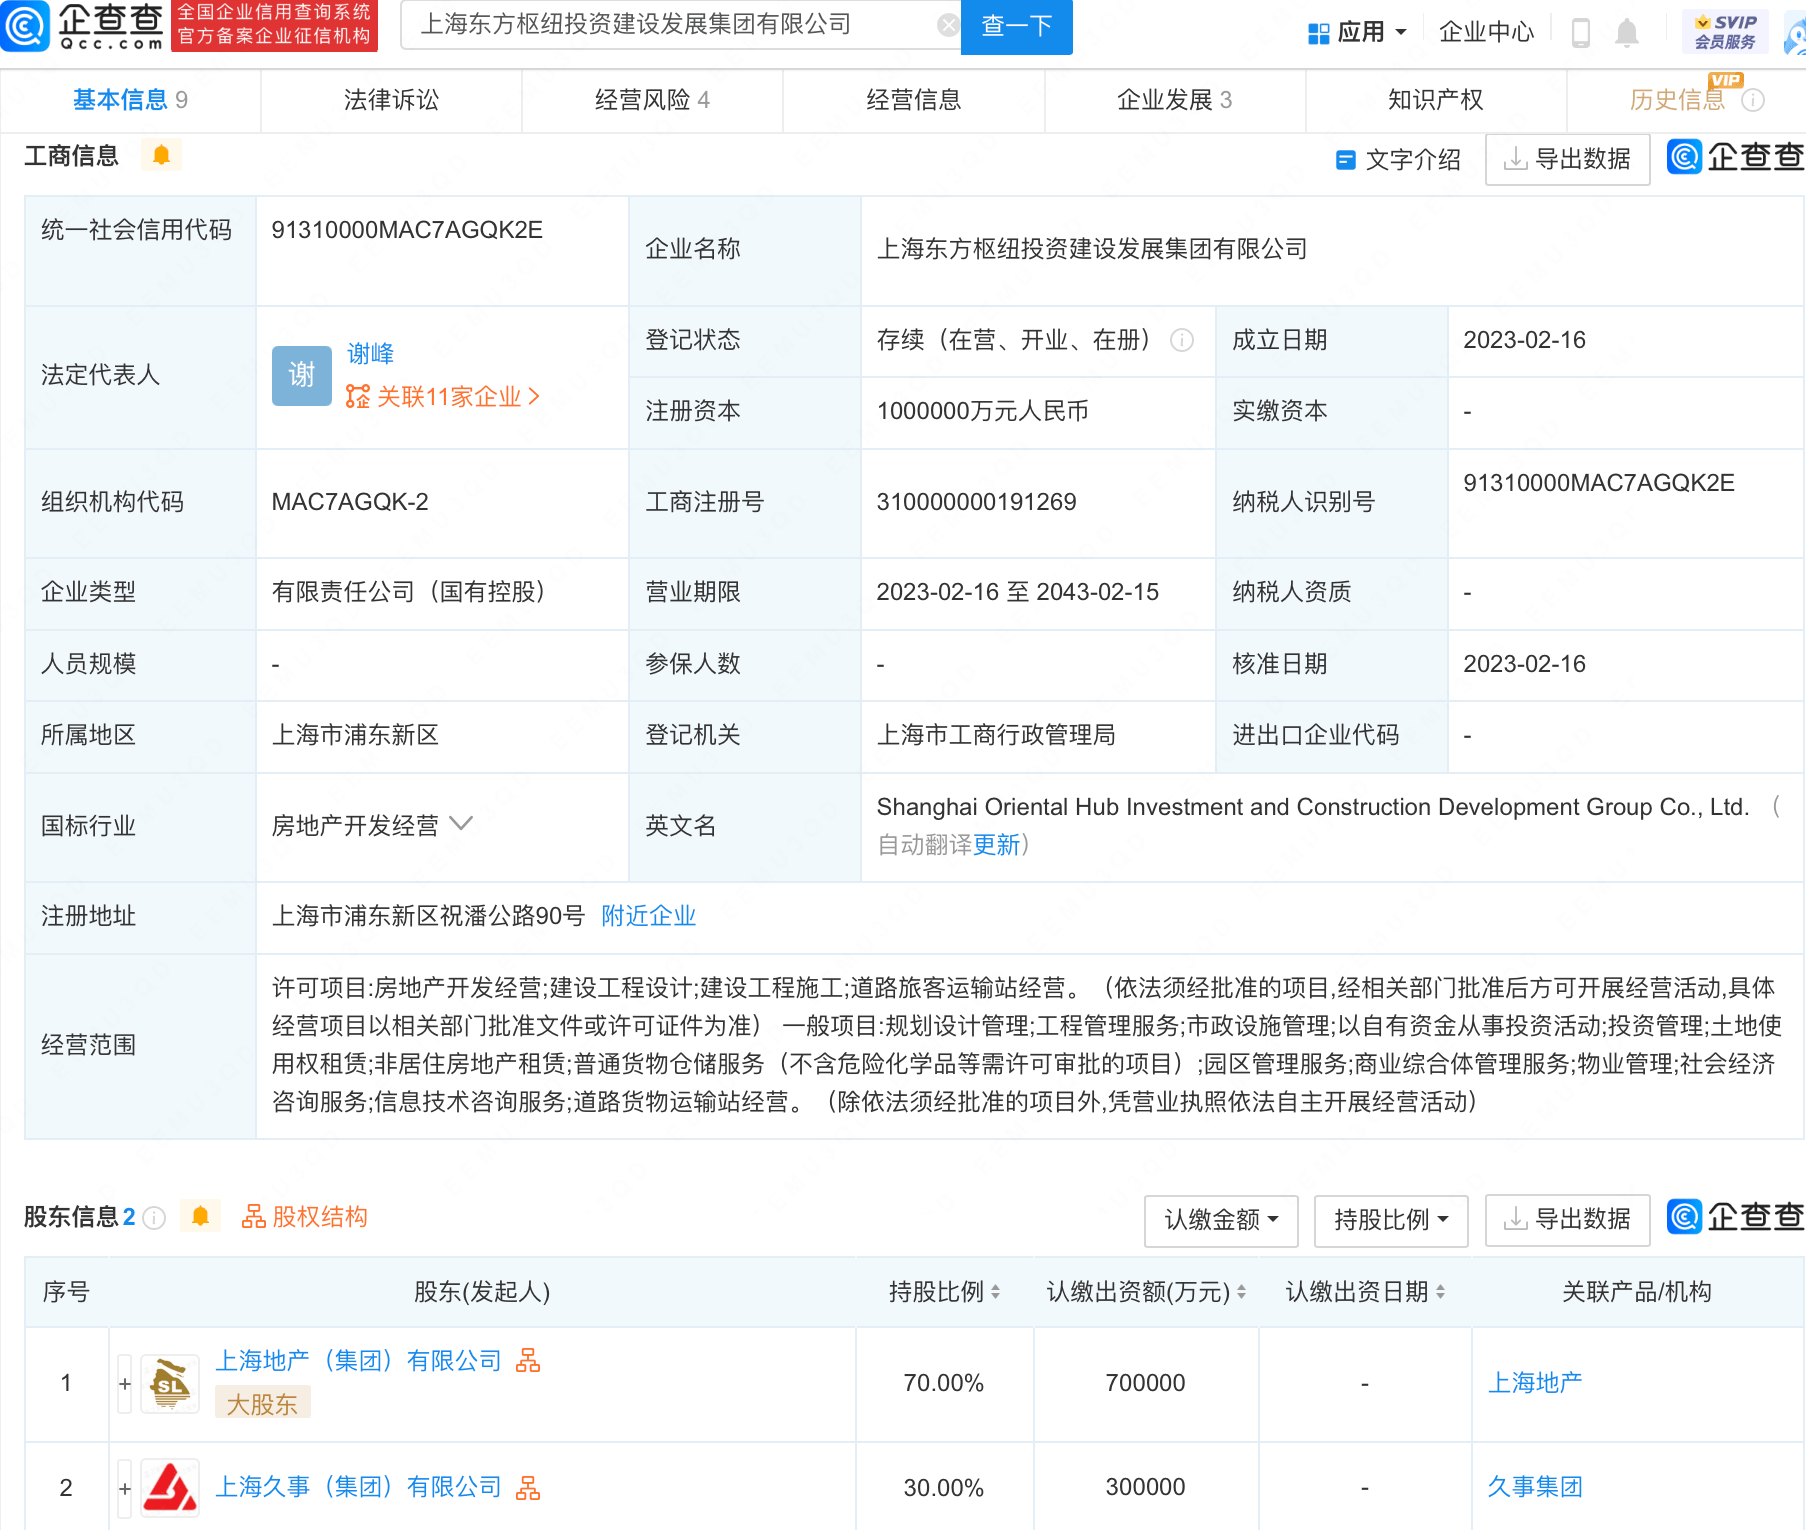Click the bell icon next to 工商信息
The image size is (1806, 1530).
click(x=161, y=155)
